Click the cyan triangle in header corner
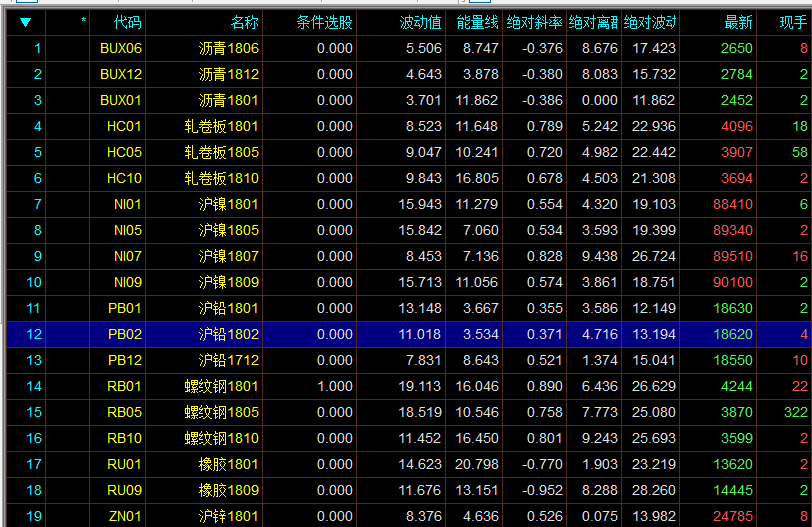 click(25, 22)
